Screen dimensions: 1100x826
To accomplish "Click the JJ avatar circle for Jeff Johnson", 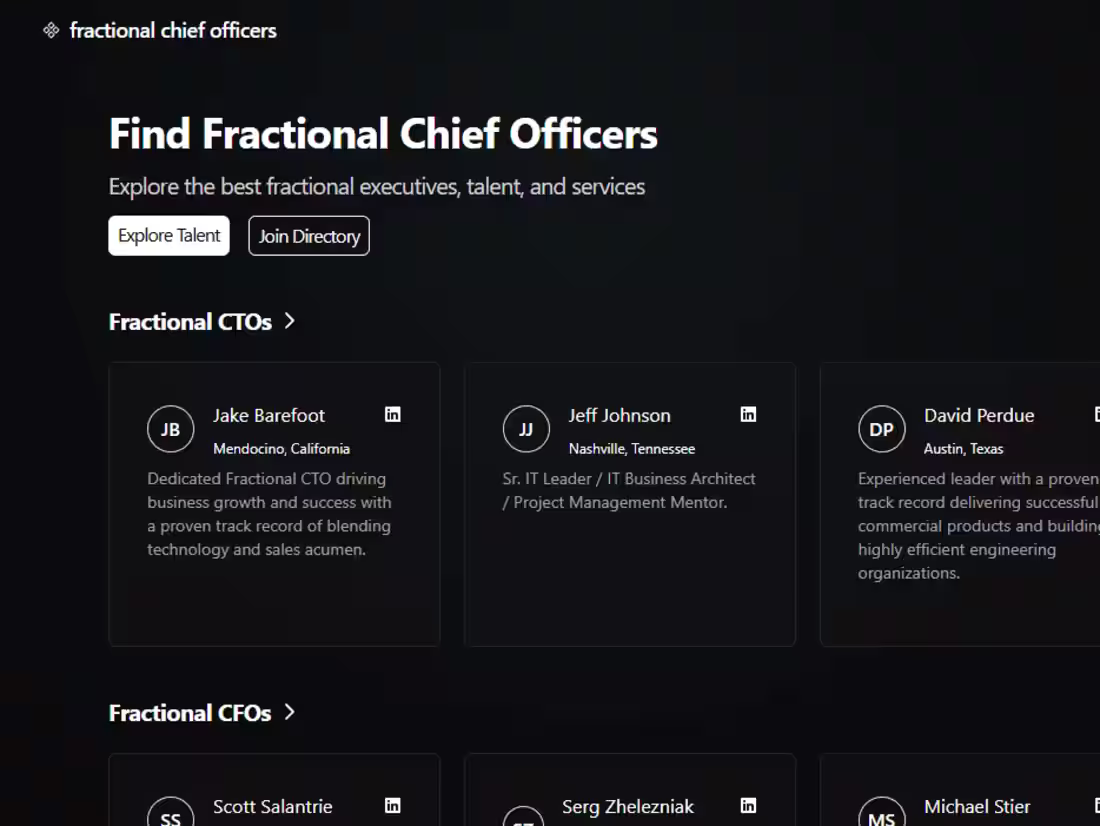I will pyautogui.click(x=526, y=428).
